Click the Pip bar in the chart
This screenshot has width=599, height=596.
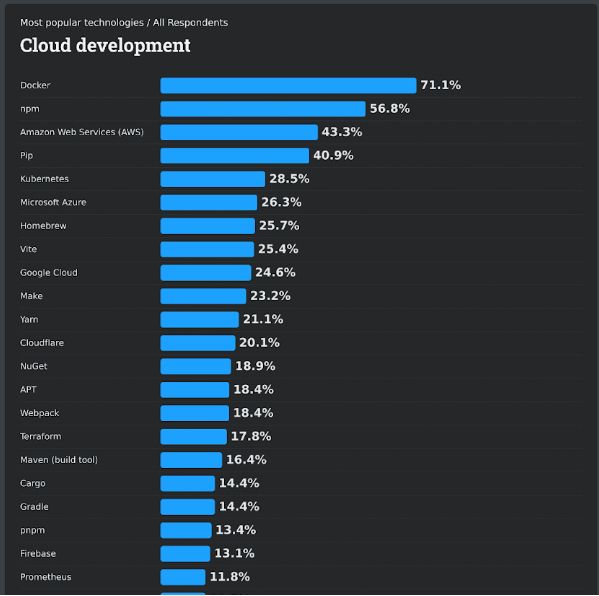click(235, 156)
